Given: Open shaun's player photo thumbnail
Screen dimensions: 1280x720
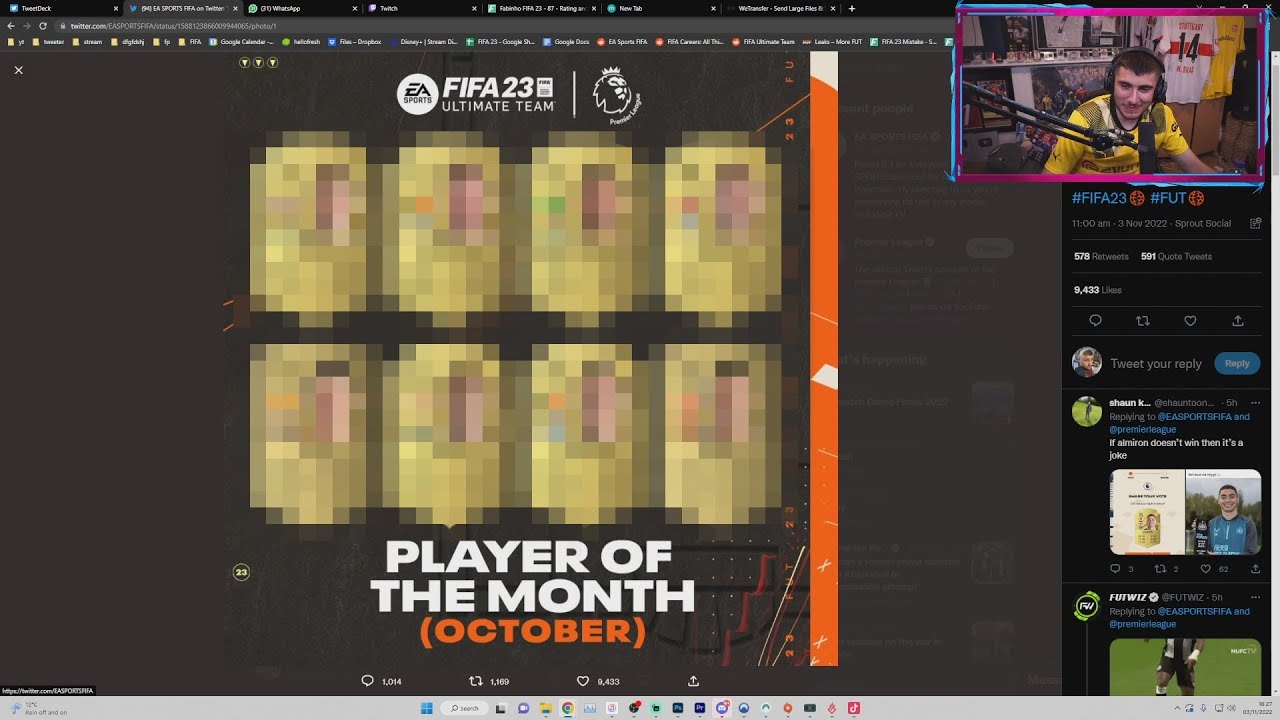Looking at the screenshot, I should click(x=1224, y=512).
